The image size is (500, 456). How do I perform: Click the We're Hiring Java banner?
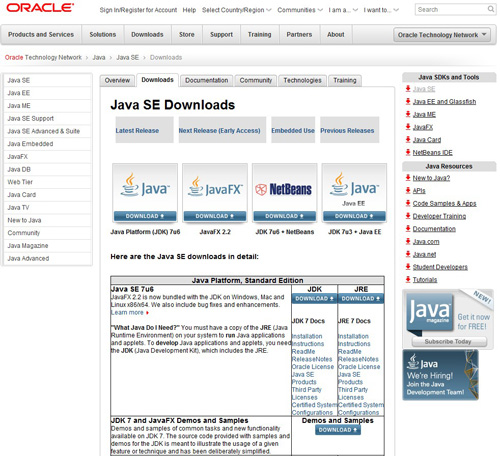pos(441,375)
